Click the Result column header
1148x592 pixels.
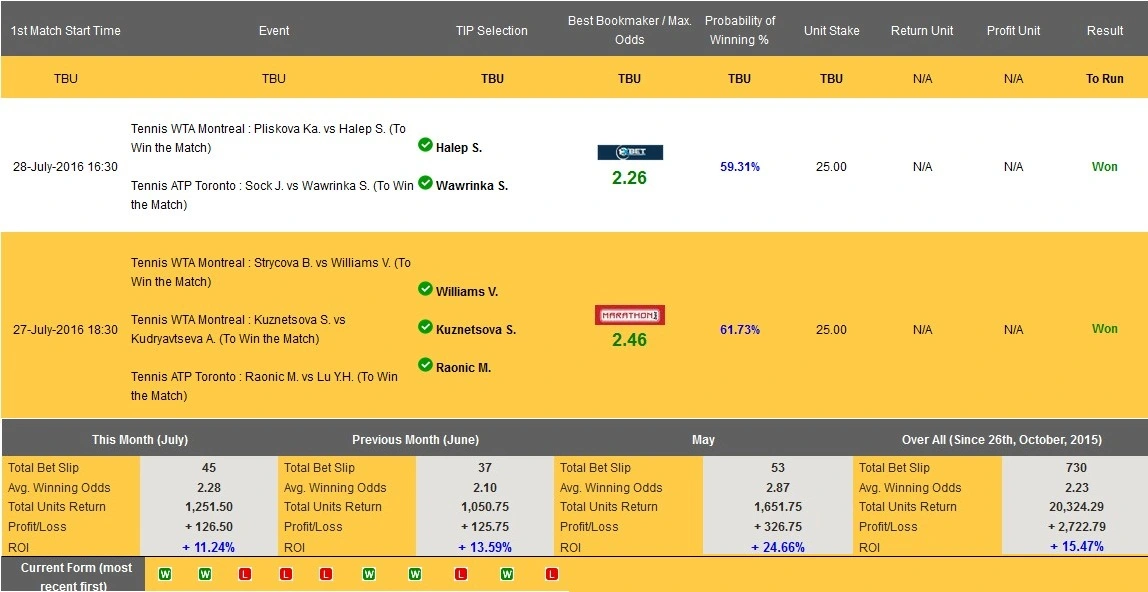[x=1104, y=30]
